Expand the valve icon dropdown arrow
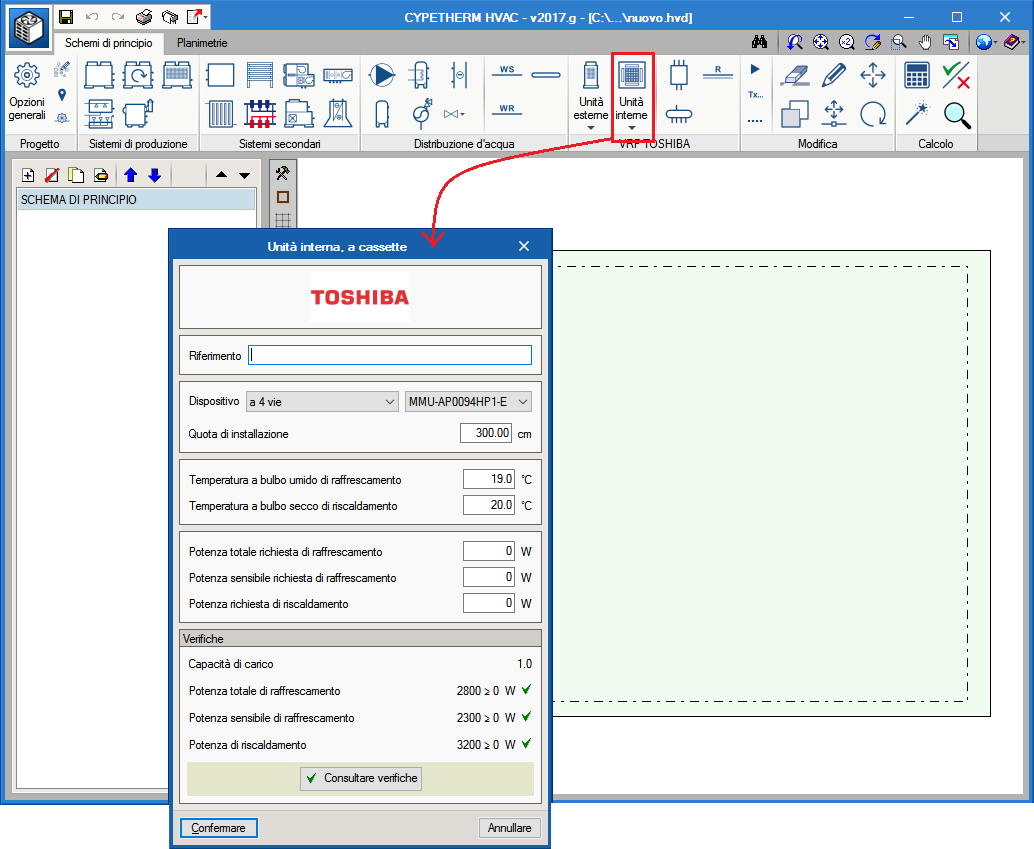Image resolution: width=1034 pixels, height=849 pixels. pos(462,114)
